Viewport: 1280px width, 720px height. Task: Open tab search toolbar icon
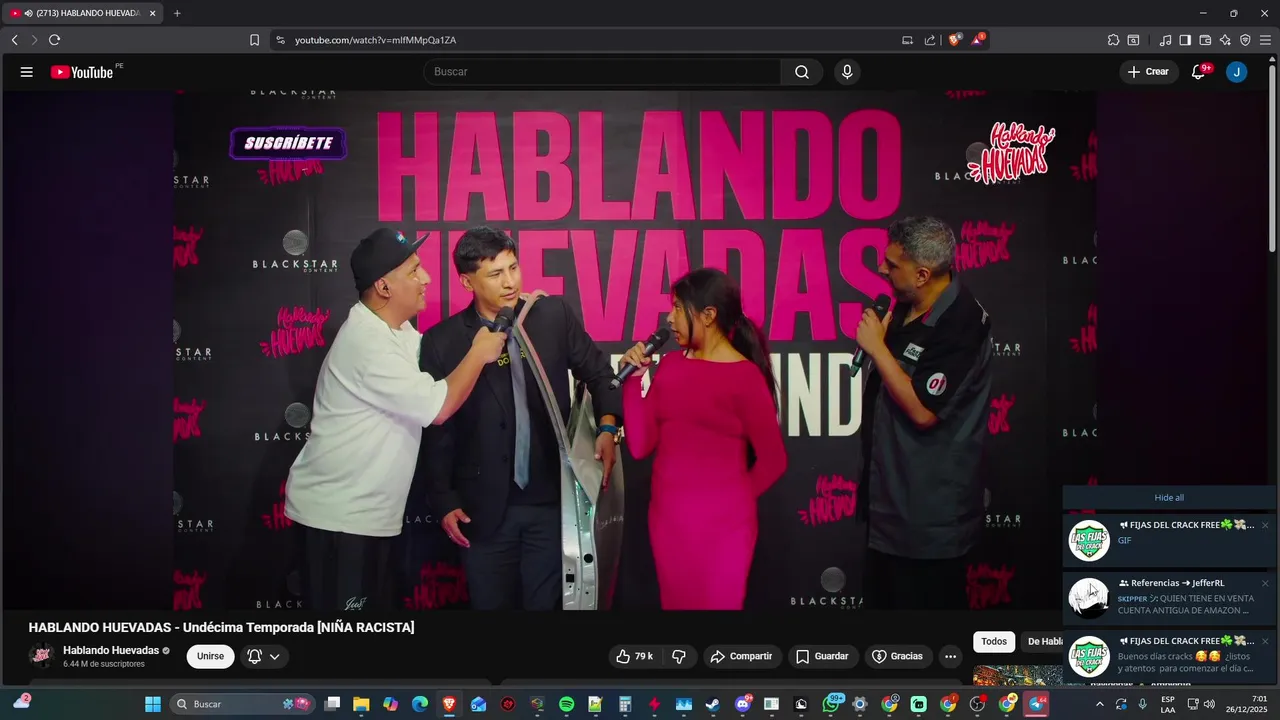(1133, 40)
